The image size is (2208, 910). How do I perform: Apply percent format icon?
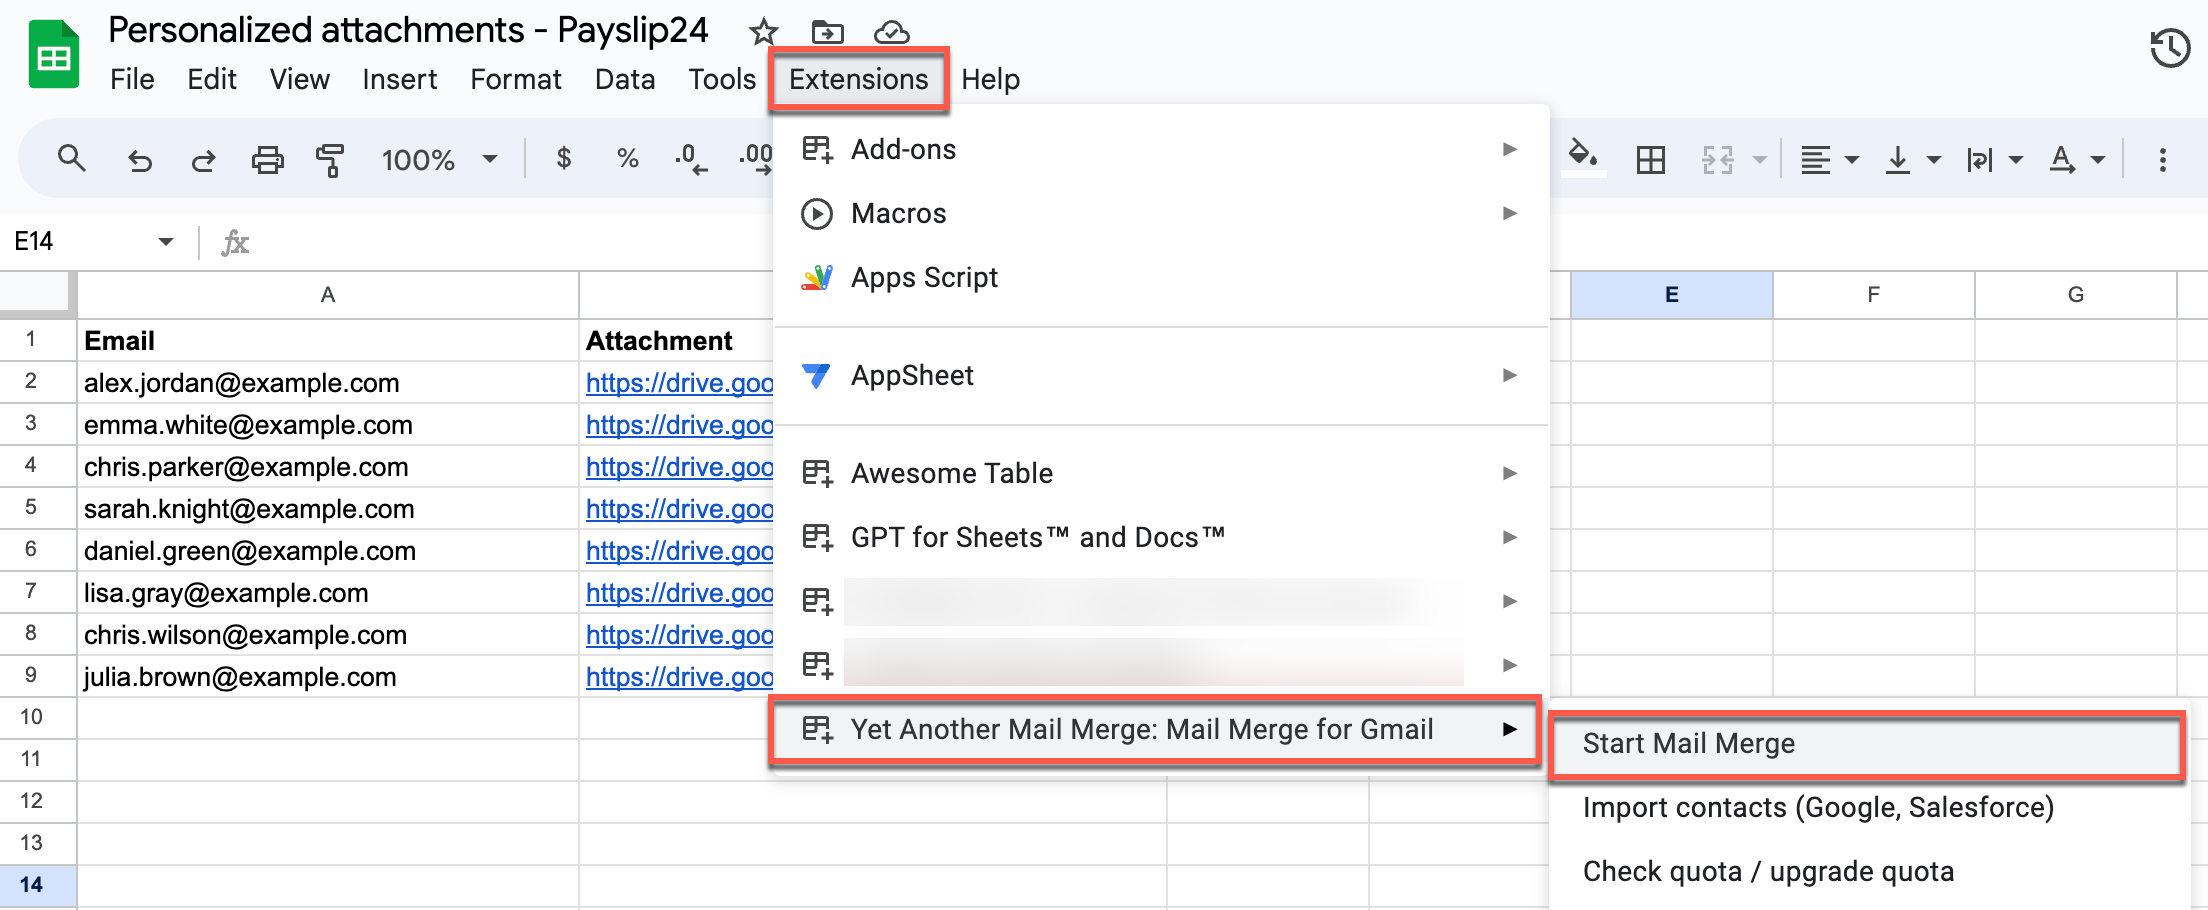coord(627,158)
